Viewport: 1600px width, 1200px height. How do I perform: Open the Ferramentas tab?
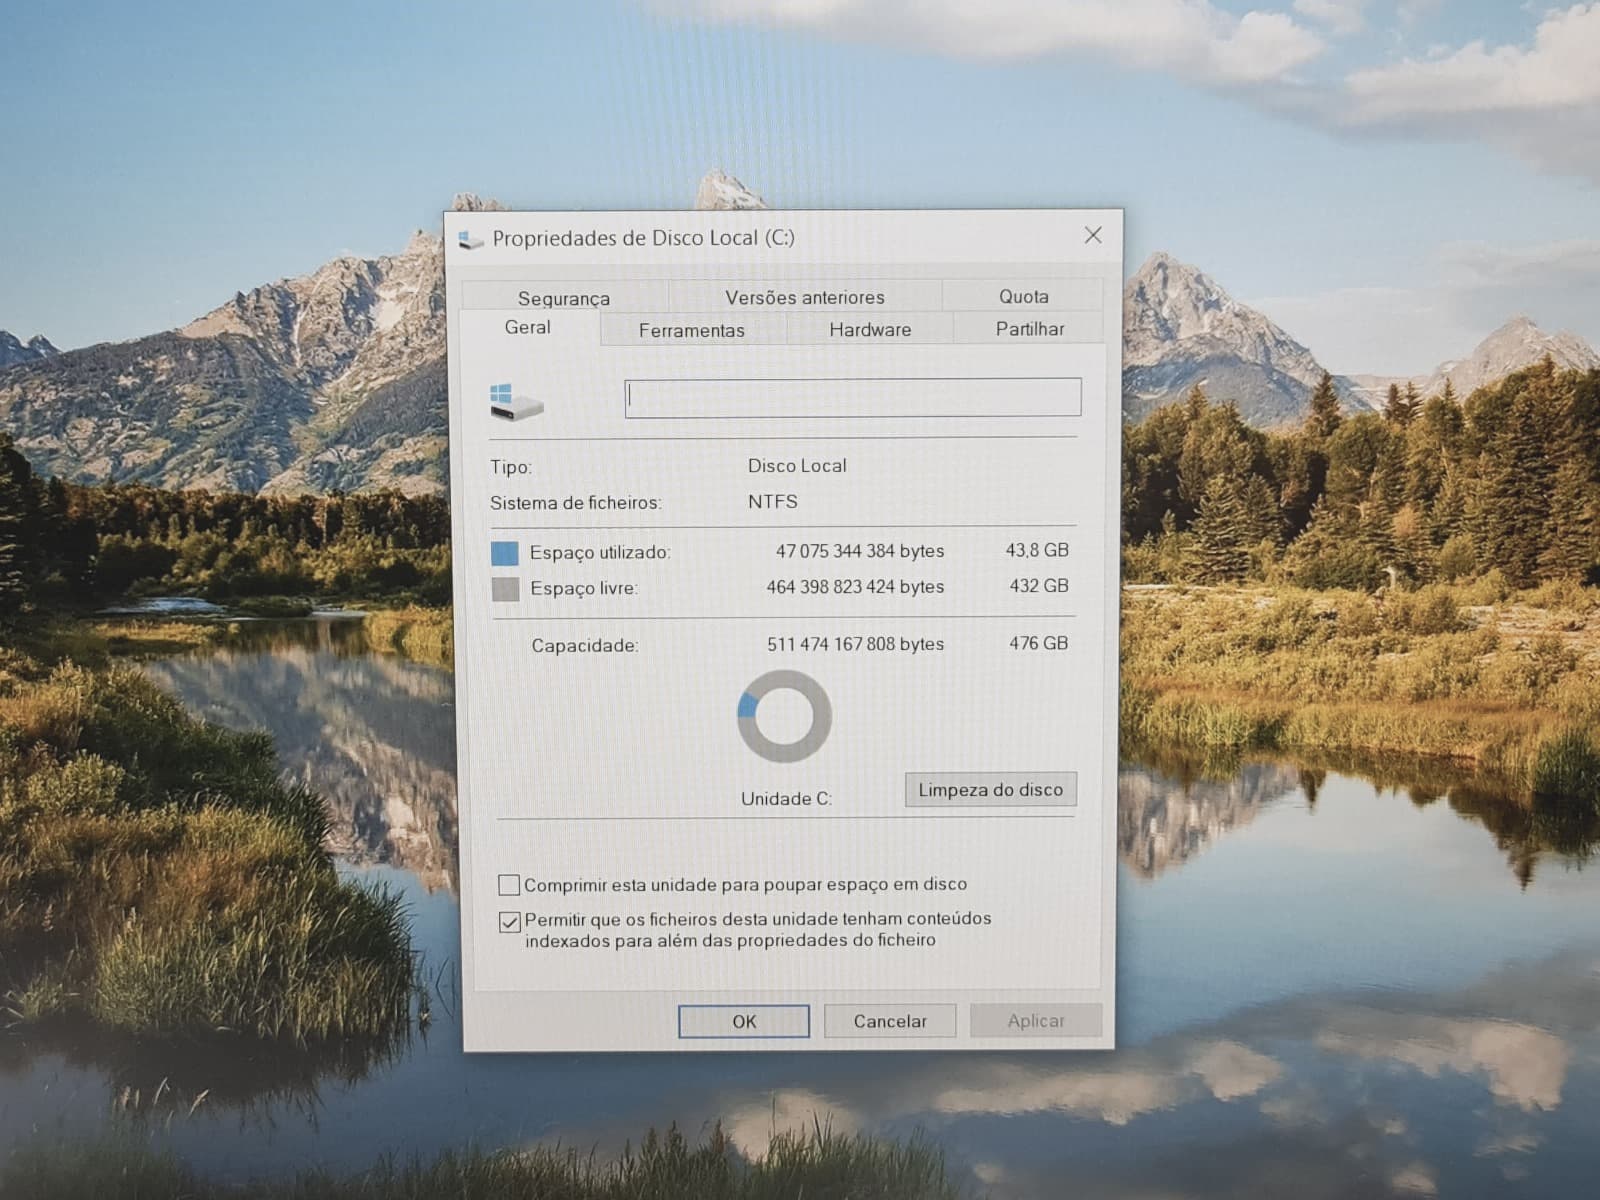pyautogui.click(x=692, y=330)
